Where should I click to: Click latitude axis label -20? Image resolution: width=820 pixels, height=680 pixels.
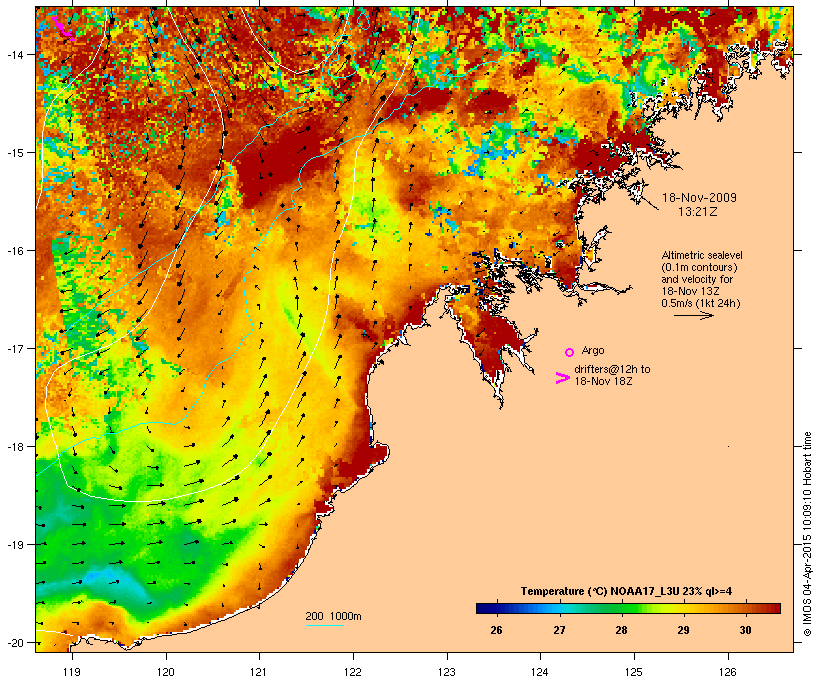point(14,643)
